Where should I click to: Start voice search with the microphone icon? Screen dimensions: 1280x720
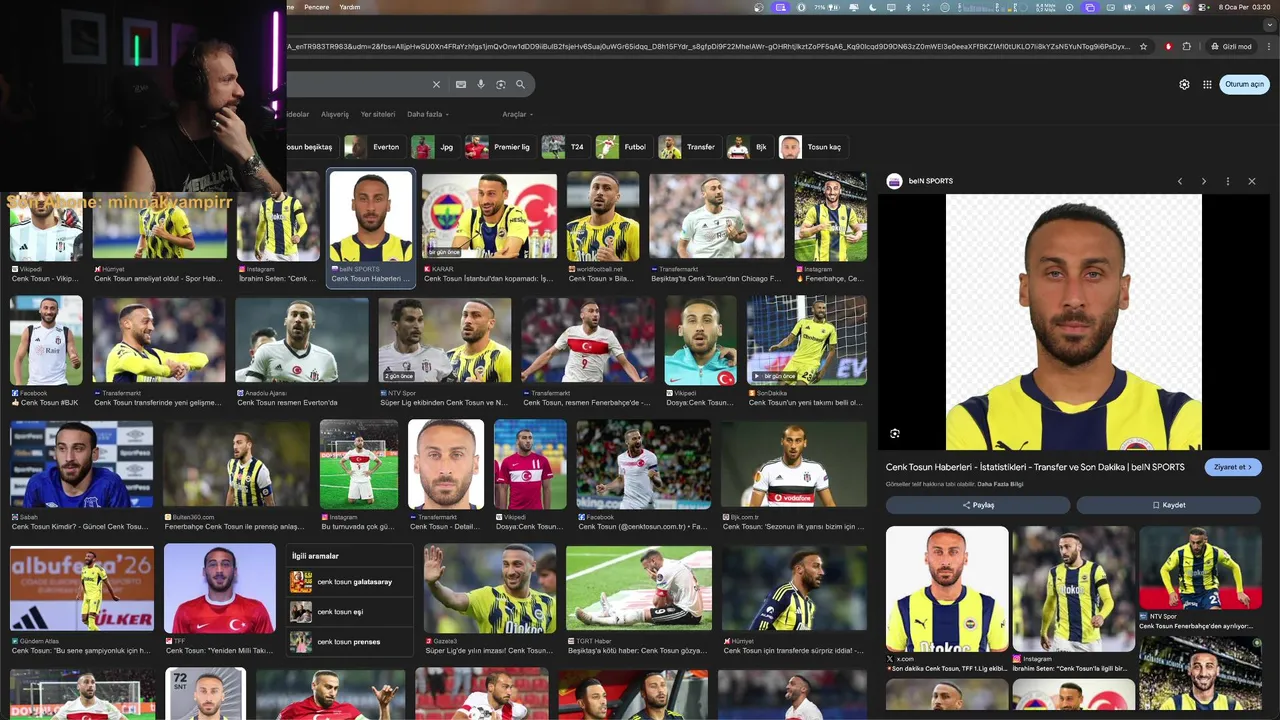point(481,85)
